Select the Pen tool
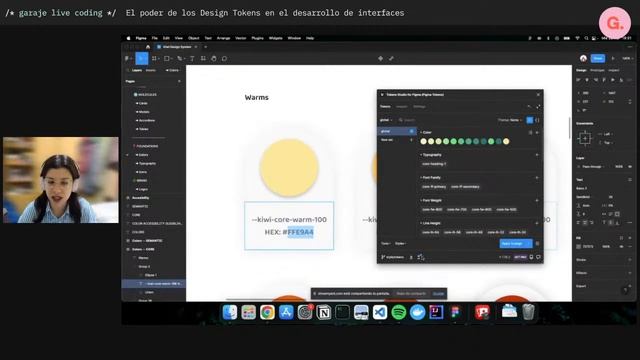The height and width of the screenshot is (360, 640). (179, 58)
